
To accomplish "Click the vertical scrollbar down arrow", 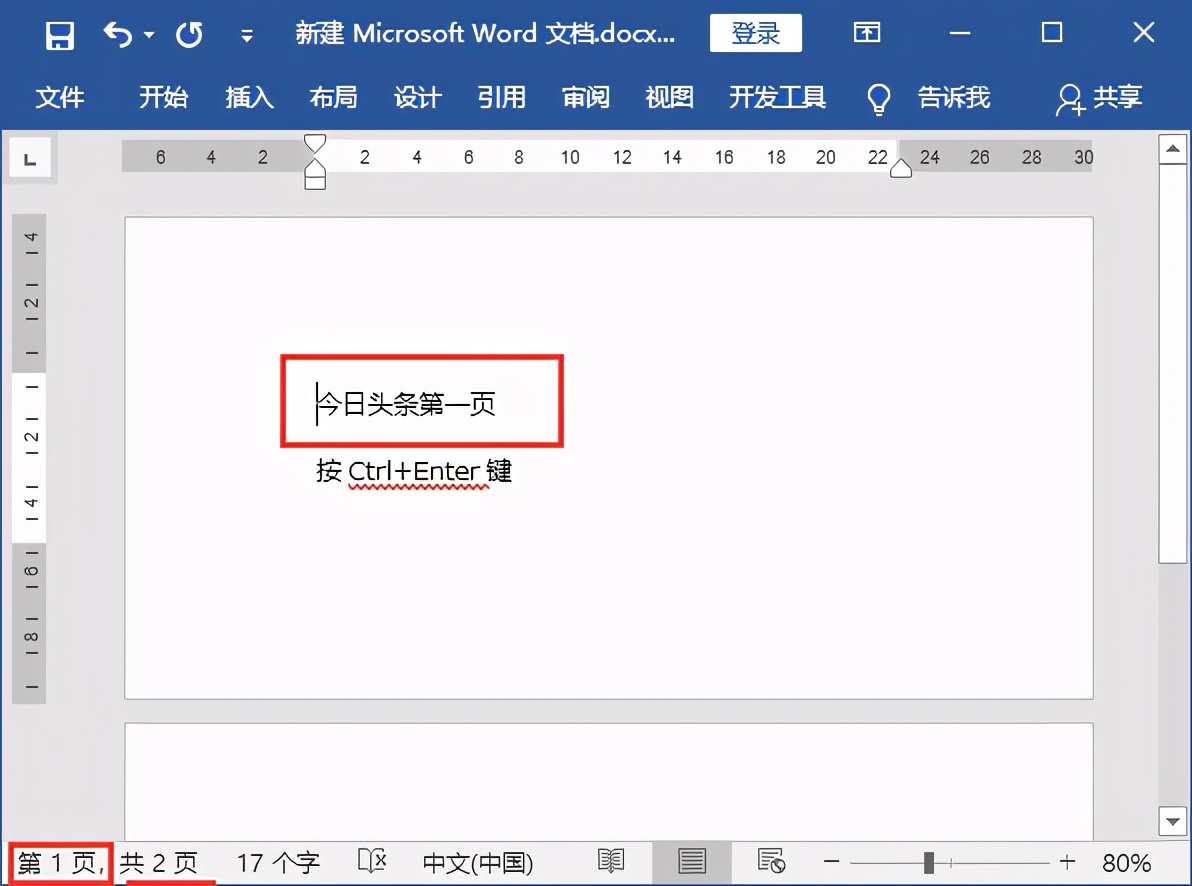I will click(1173, 821).
